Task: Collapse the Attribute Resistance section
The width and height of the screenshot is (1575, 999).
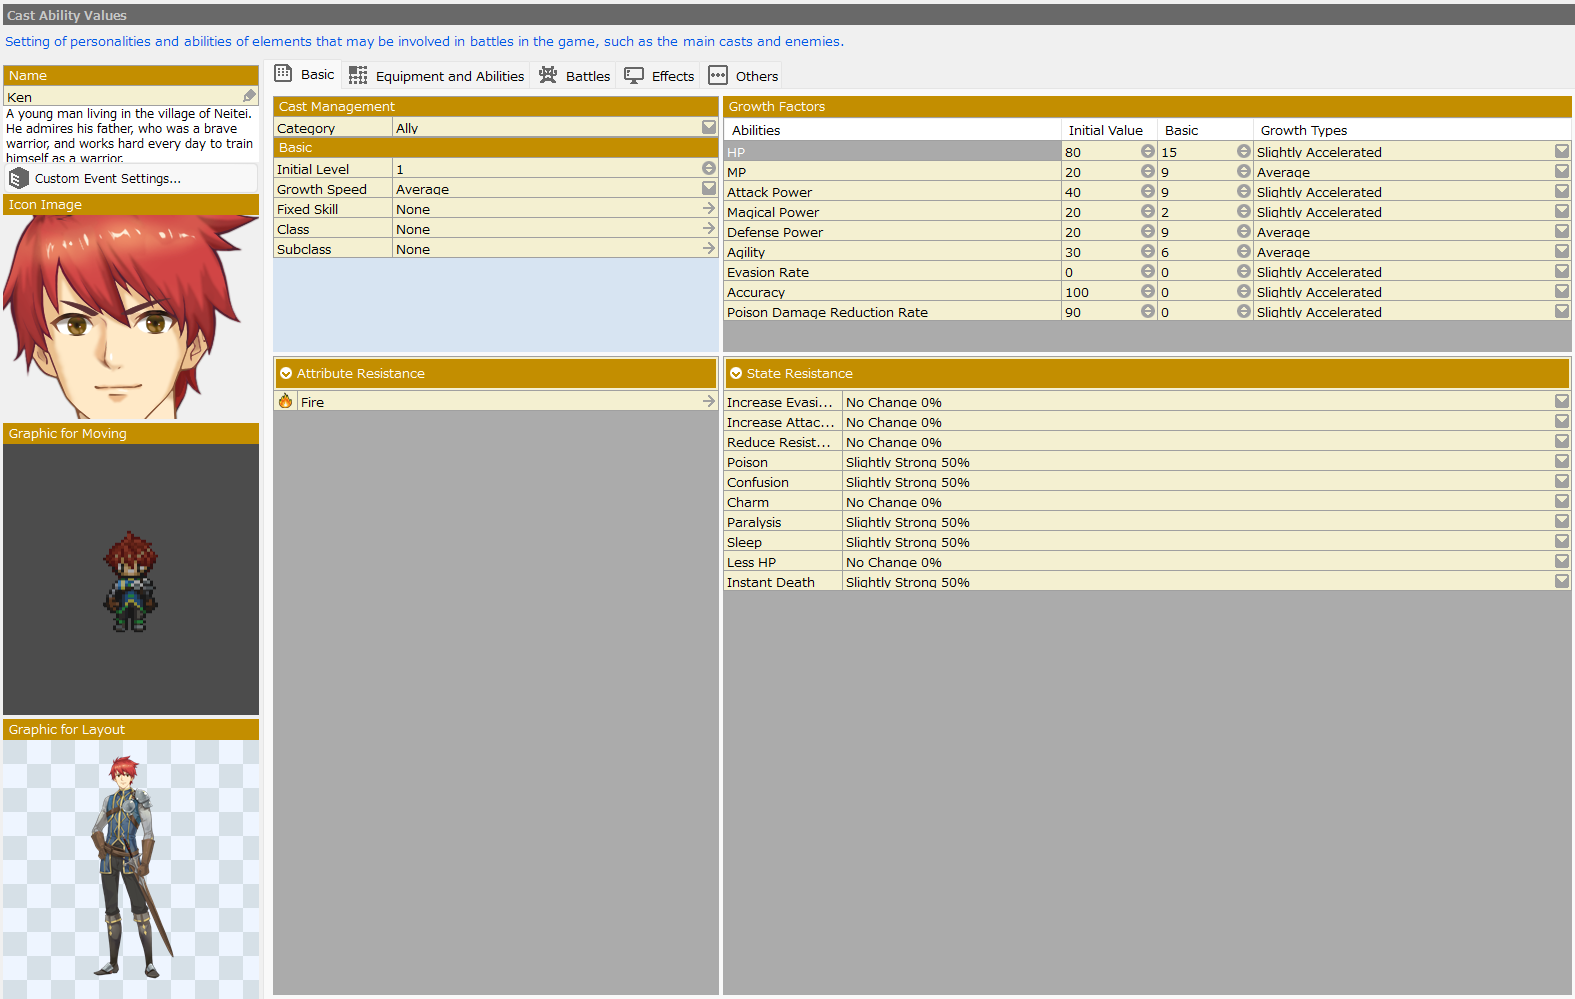Action: tap(286, 373)
